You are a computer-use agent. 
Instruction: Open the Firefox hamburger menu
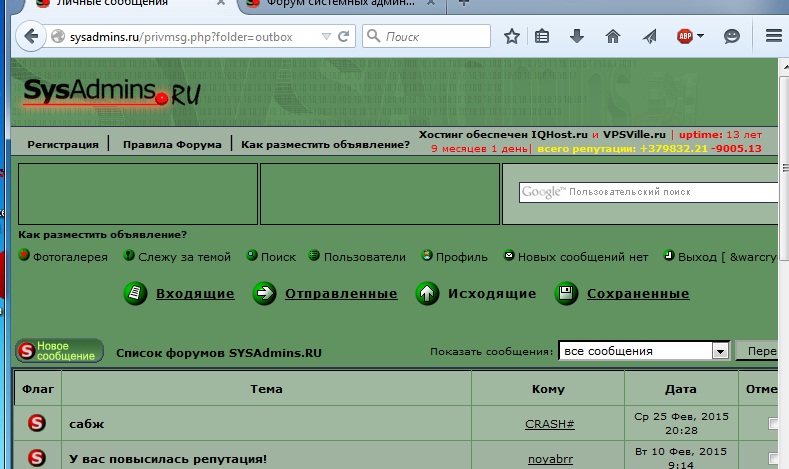(x=773, y=36)
